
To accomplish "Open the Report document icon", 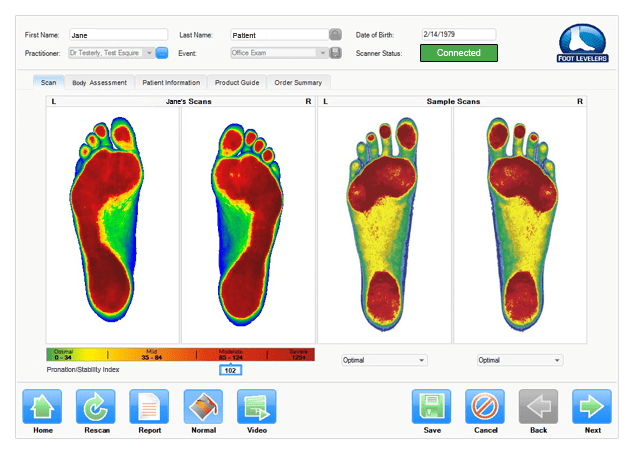I will click(149, 408).
